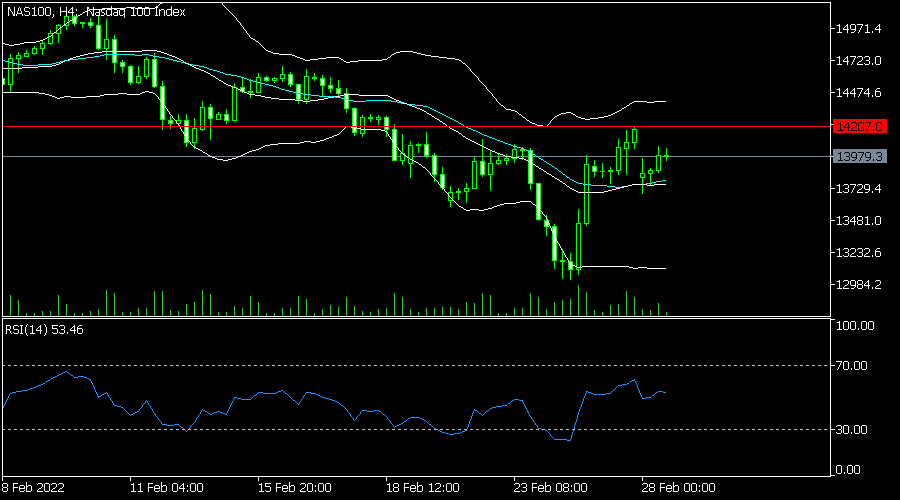The image size is (900, 500).
Task: Click the 13729.4 price axis value
Action: [858, 188]
